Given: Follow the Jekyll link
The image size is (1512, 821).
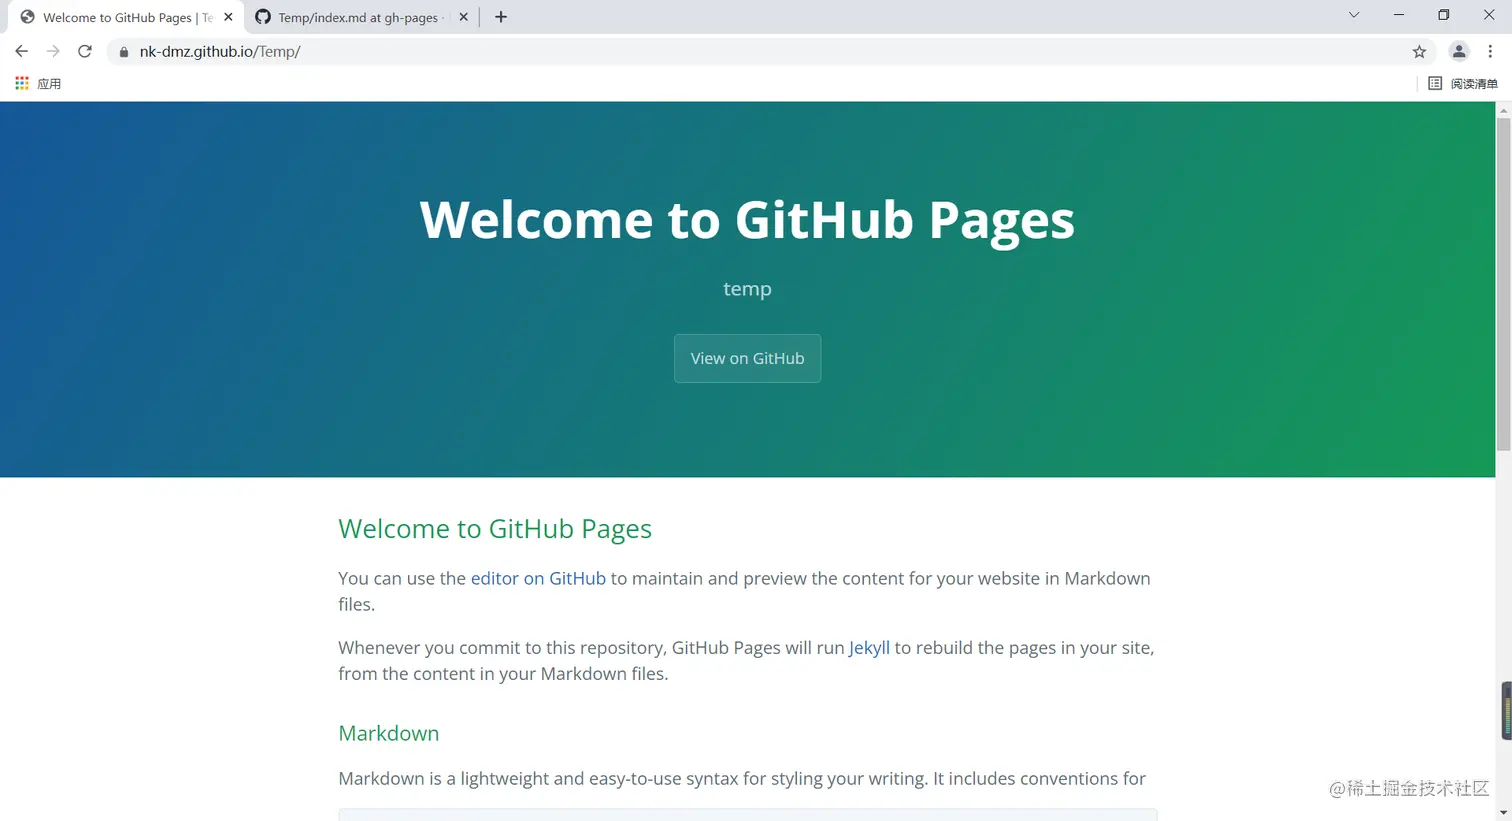Looking at the screenshot, I should [869, 647].
